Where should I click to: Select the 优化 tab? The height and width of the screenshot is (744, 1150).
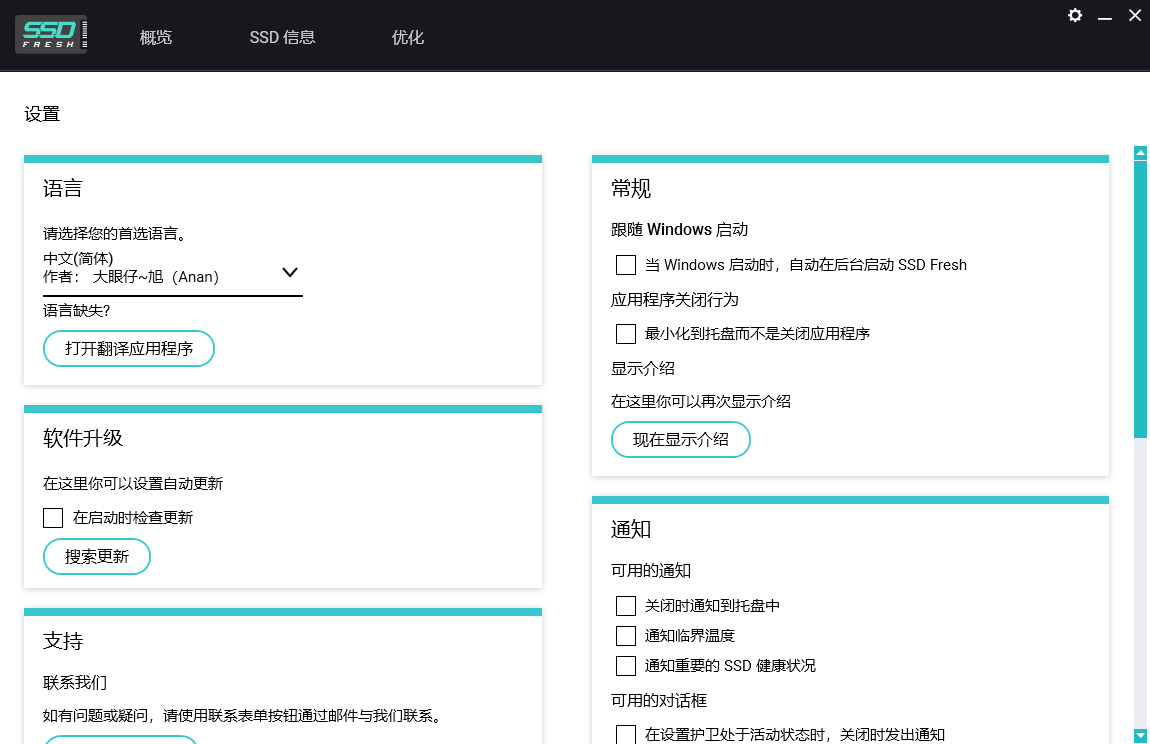point(408,37)
